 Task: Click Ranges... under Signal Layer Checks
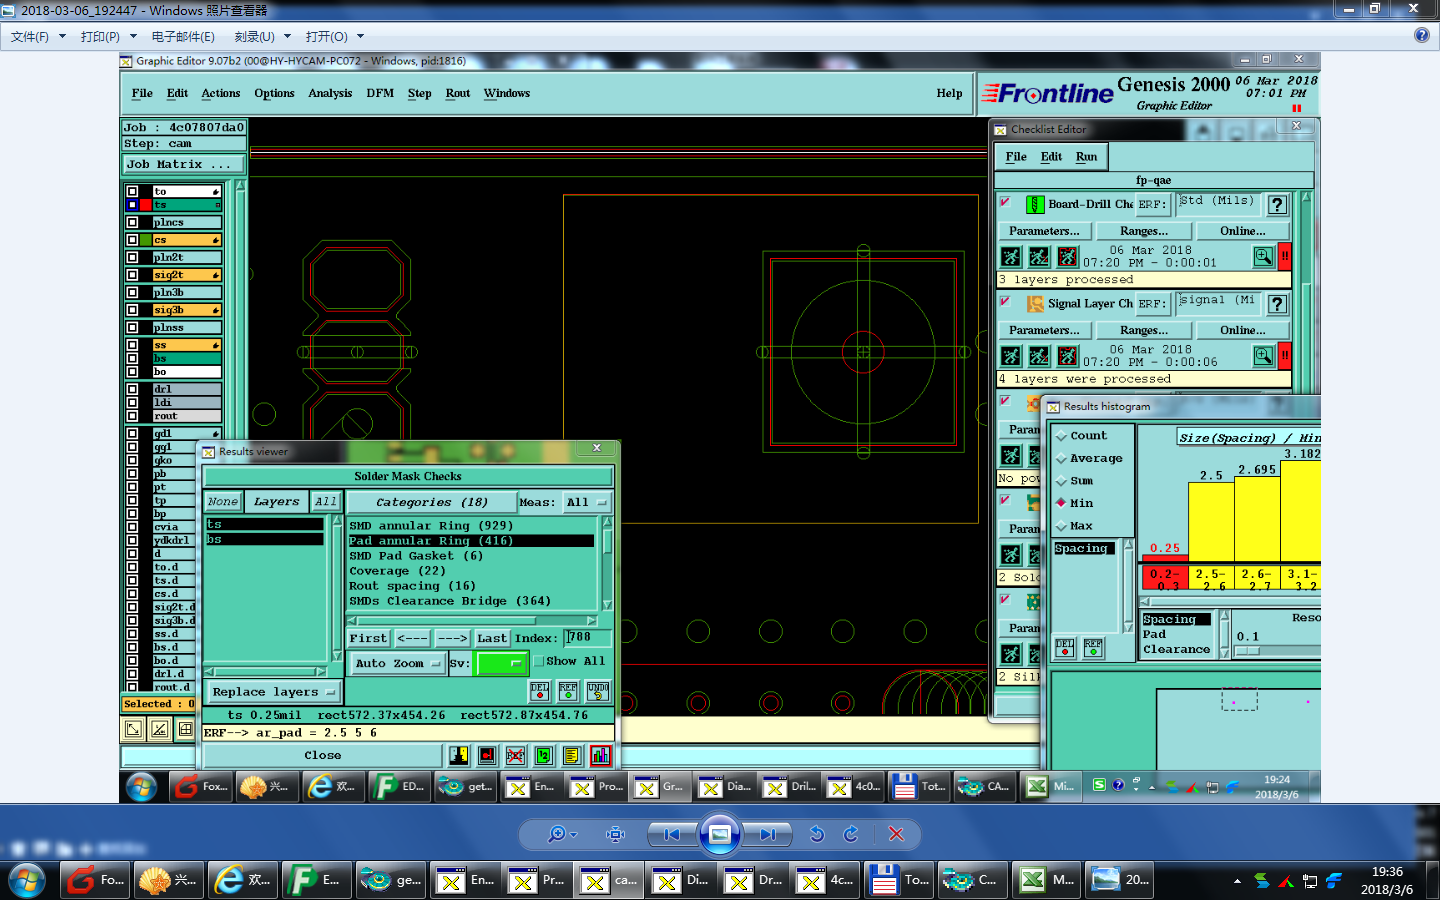click(1143, 330)
